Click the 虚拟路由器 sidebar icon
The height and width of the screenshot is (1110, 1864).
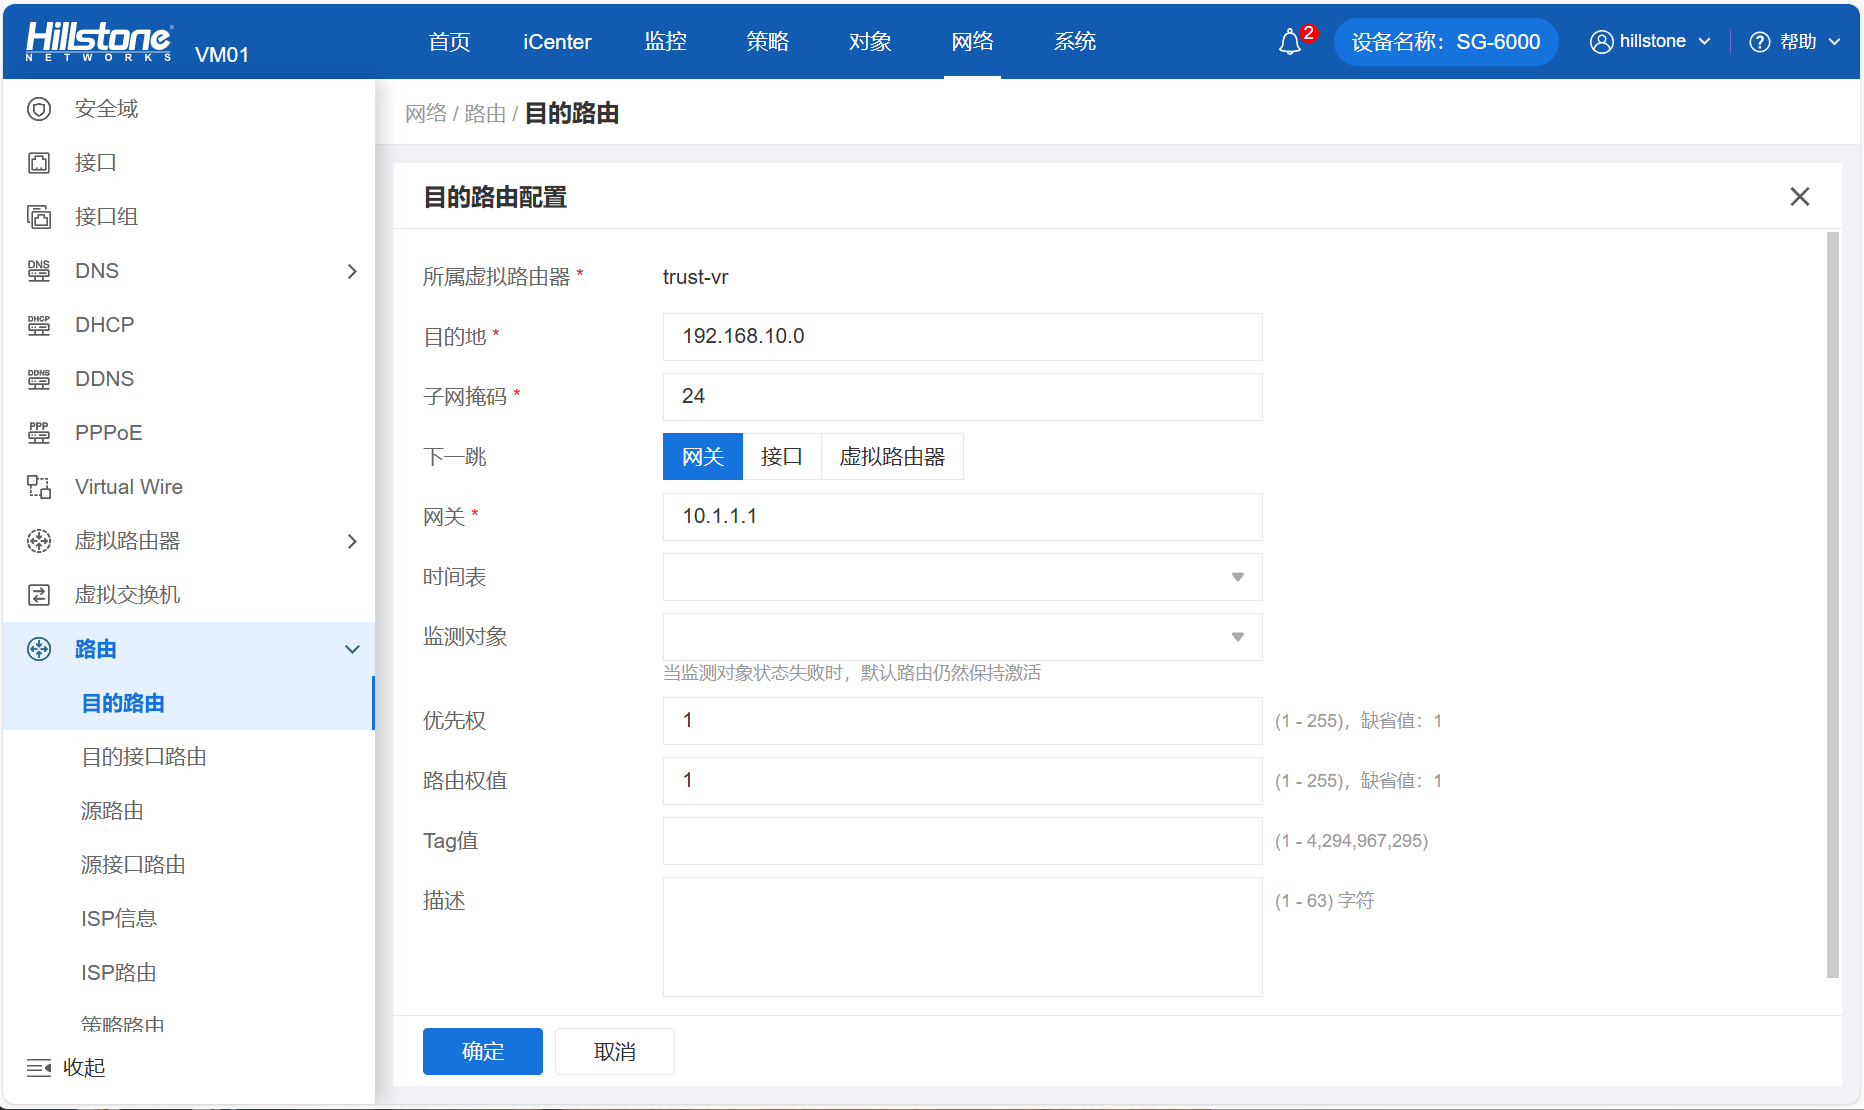point(39,541)
